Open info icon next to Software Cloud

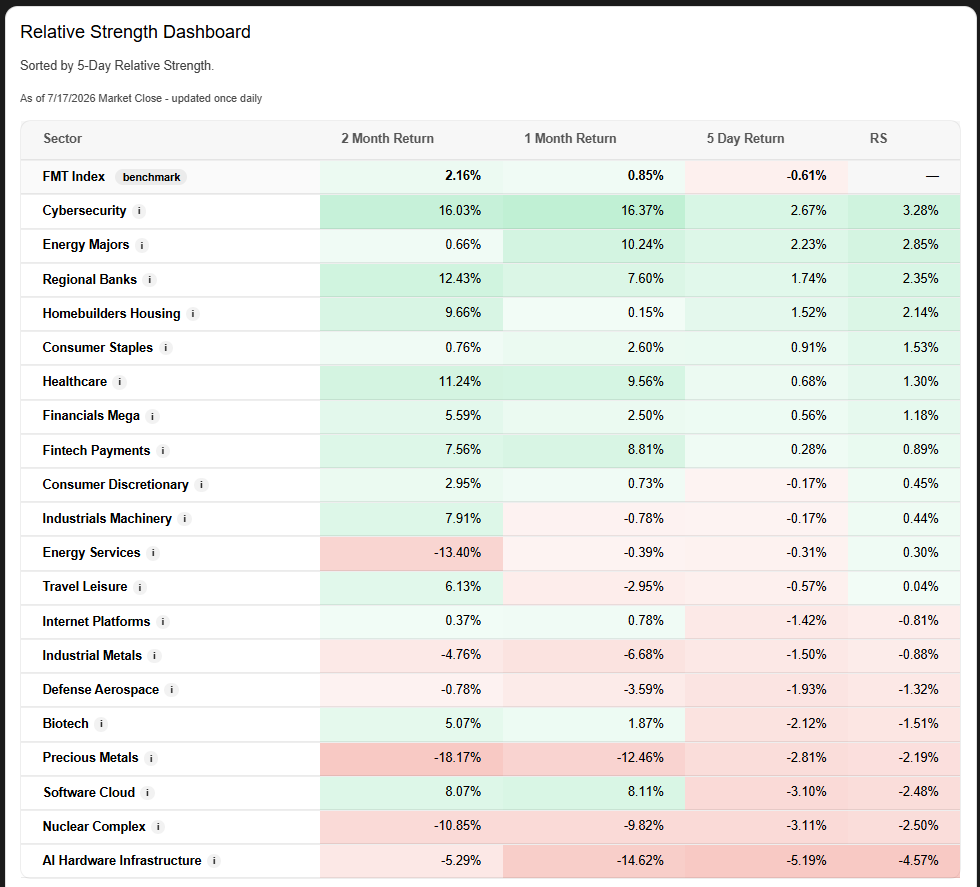tap(148, 793)
